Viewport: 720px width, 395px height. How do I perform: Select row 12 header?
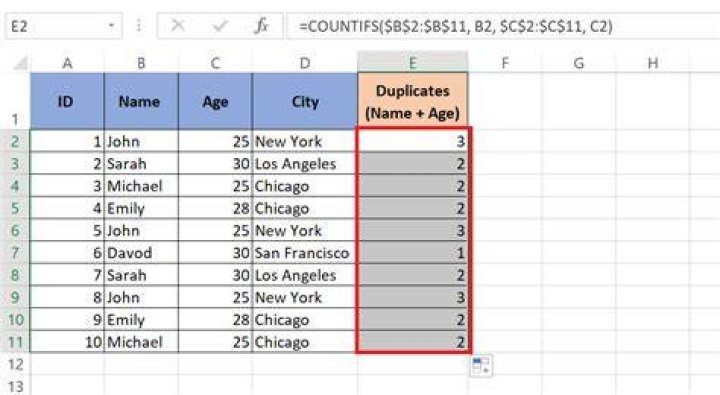[15, 364]
